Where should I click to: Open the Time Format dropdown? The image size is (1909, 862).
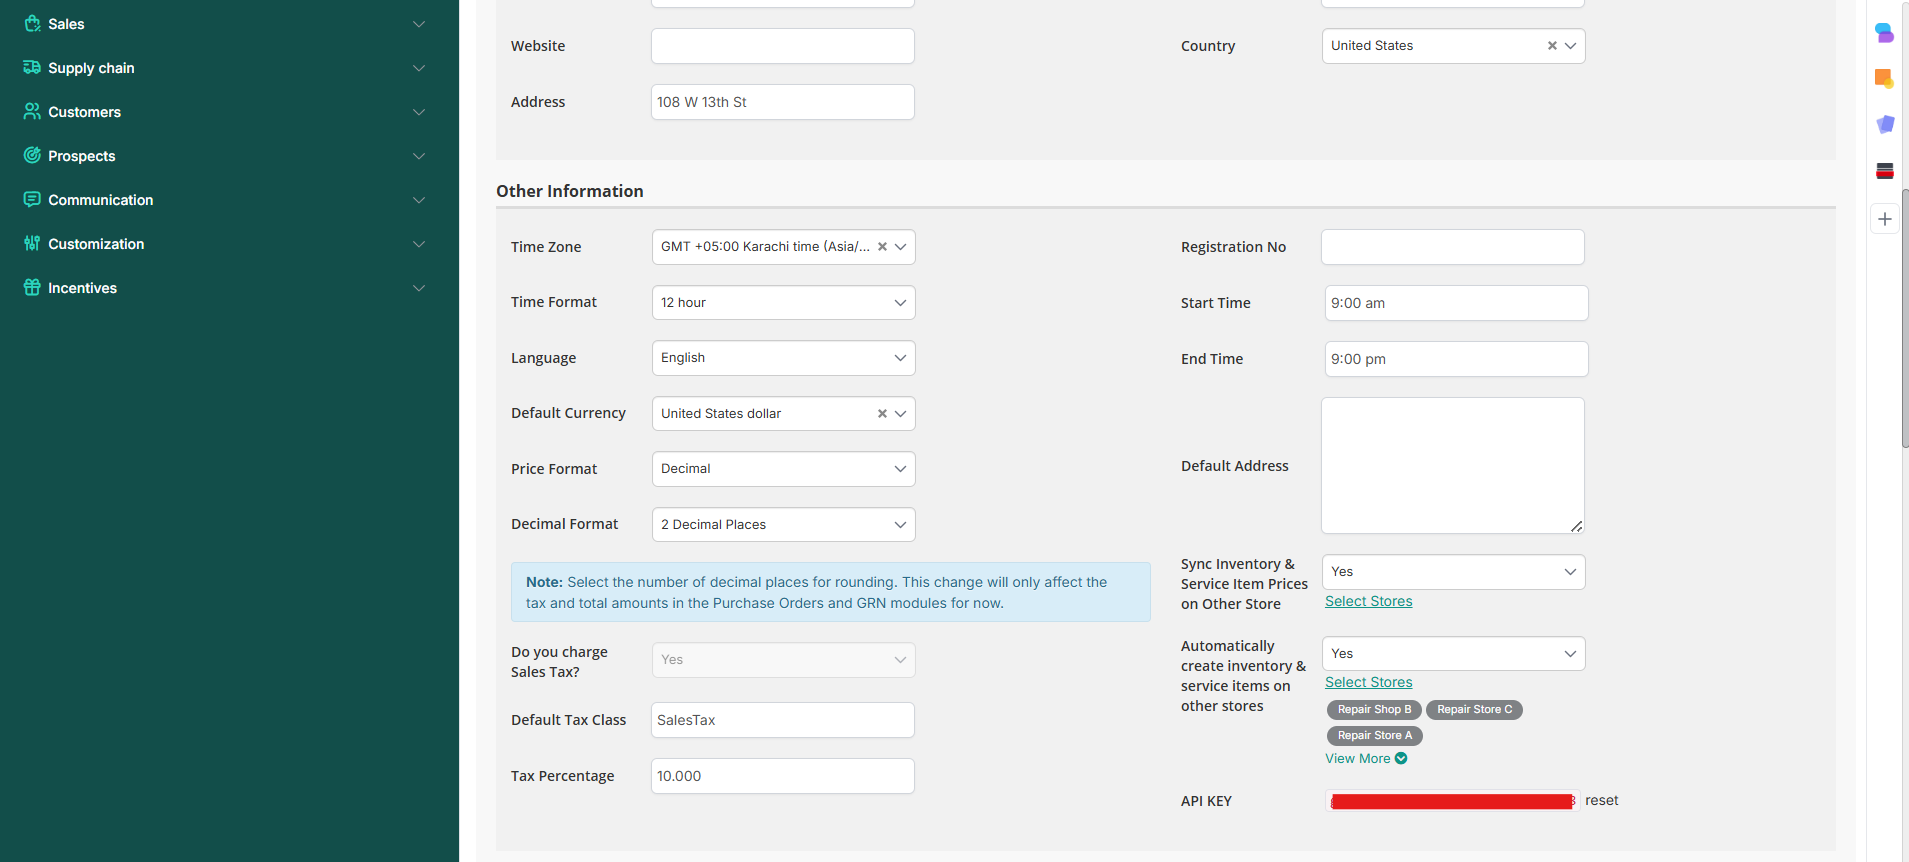(783, 303)
